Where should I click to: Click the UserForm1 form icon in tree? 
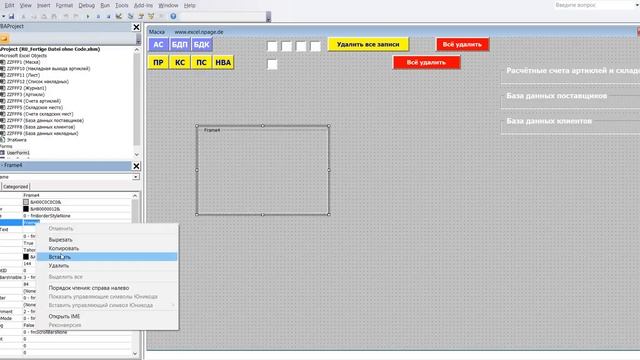[3, 153]
